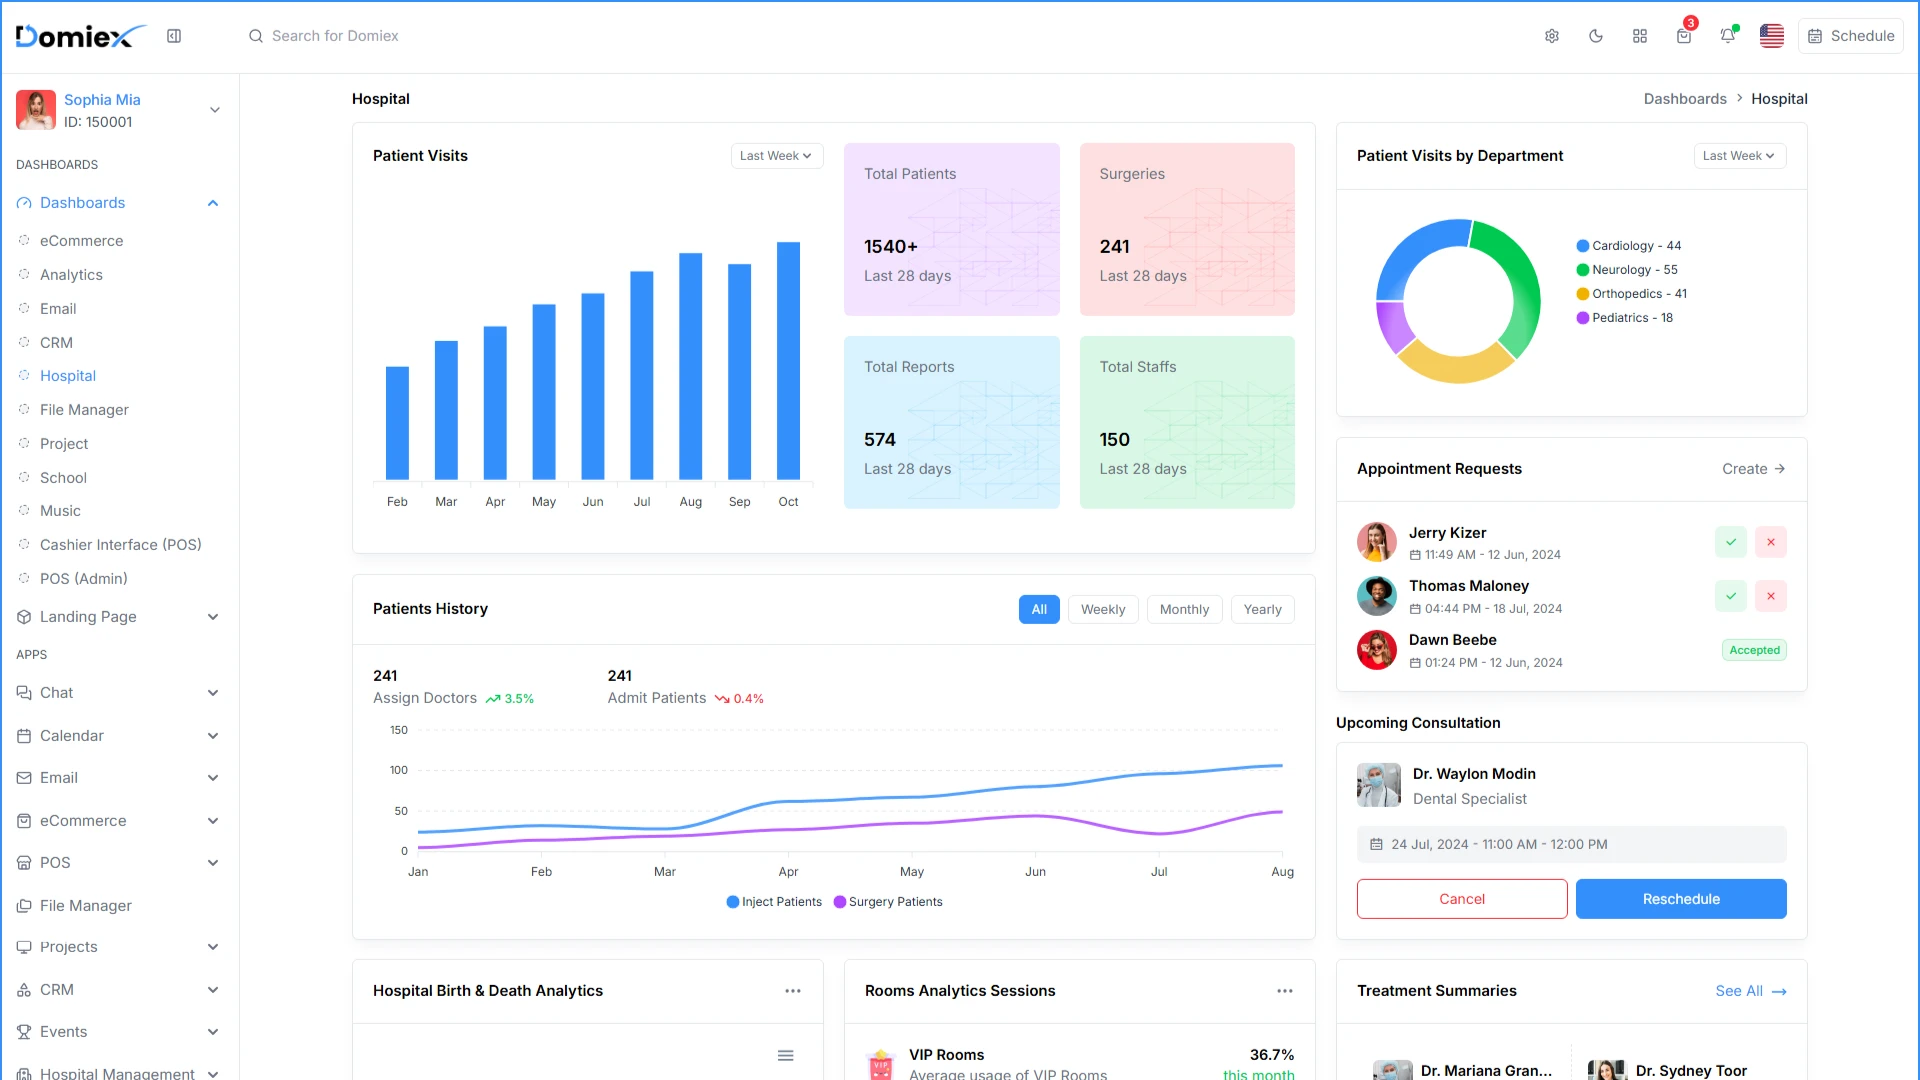Open Patient Visits Last Week dropdown
The height and width of the screenshot is (1080, 1920).
pos(776,156)
